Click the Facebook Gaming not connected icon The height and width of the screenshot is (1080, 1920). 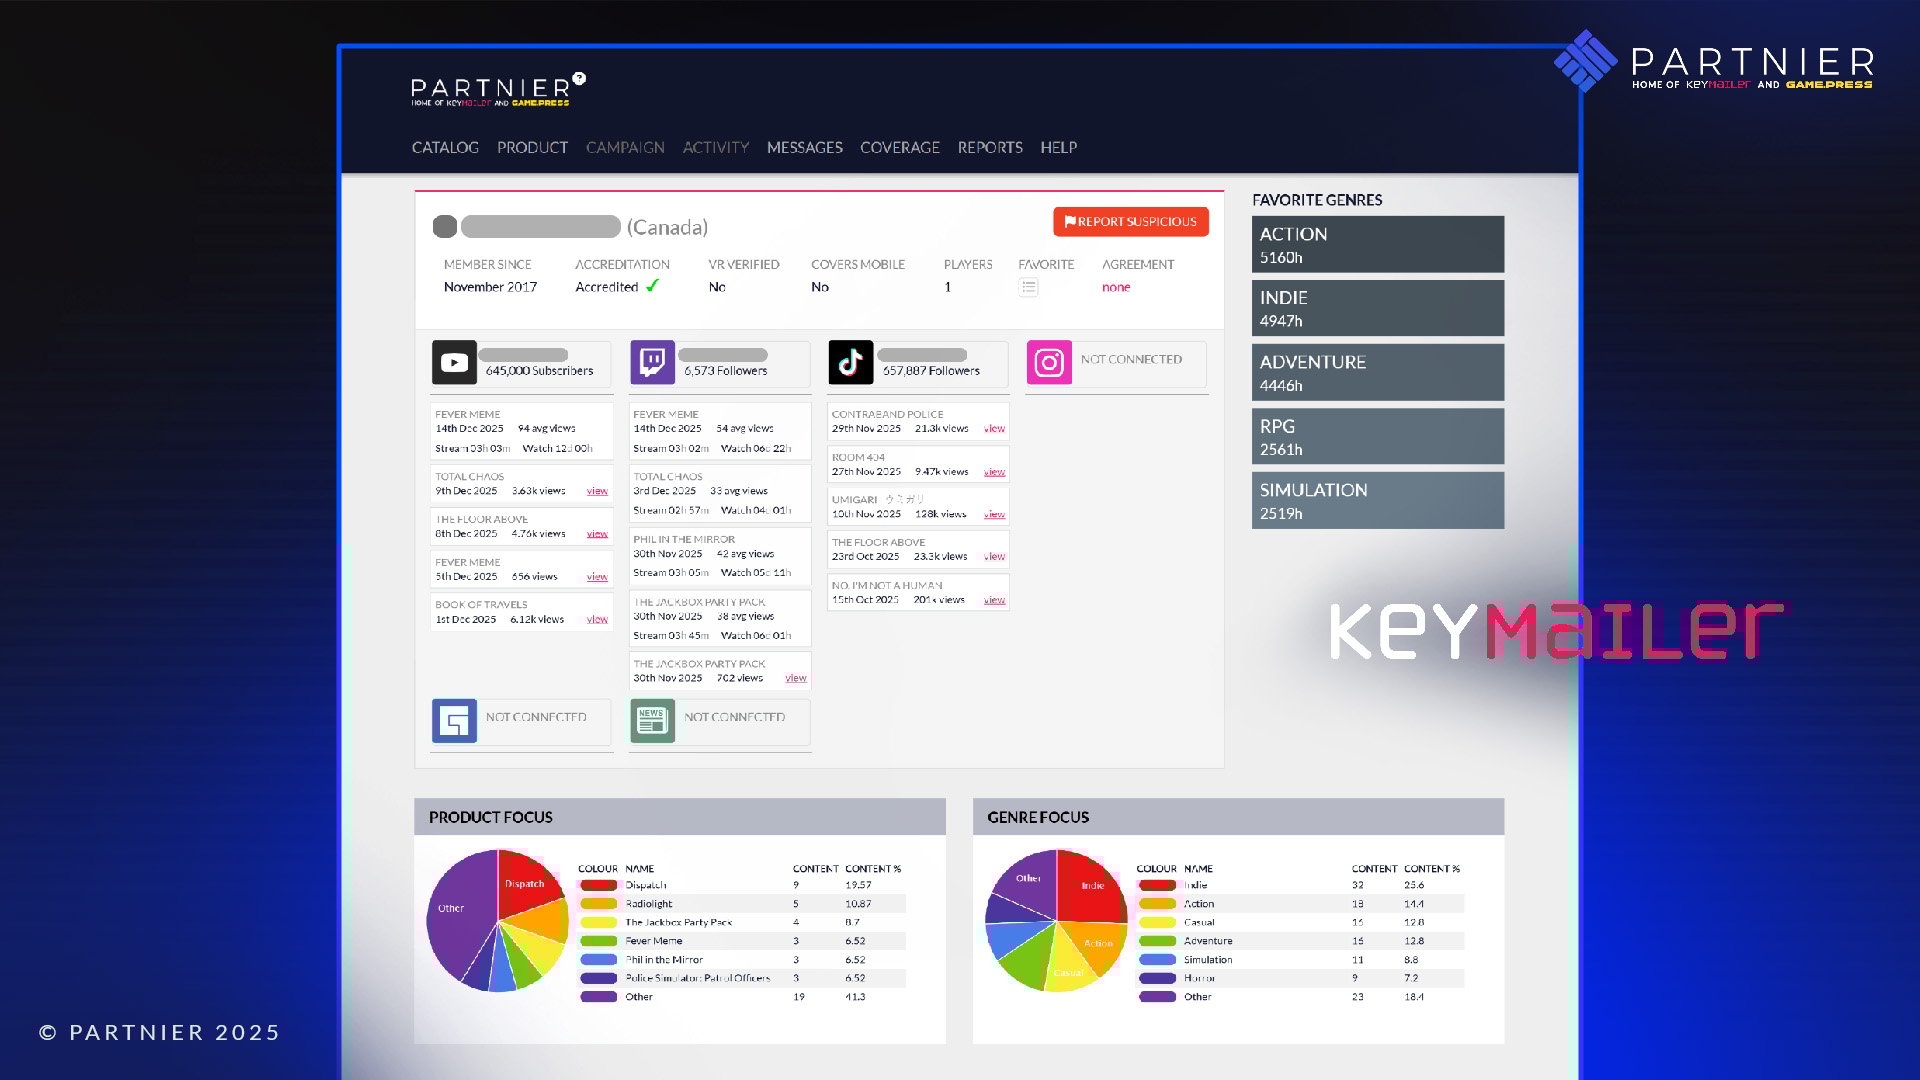454,721
